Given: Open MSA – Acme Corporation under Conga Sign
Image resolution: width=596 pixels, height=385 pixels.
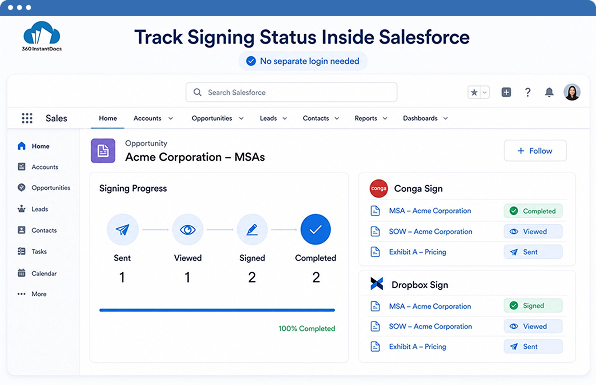Looking at the screenshot, I should pyautogui.click(x=430, y=211).
